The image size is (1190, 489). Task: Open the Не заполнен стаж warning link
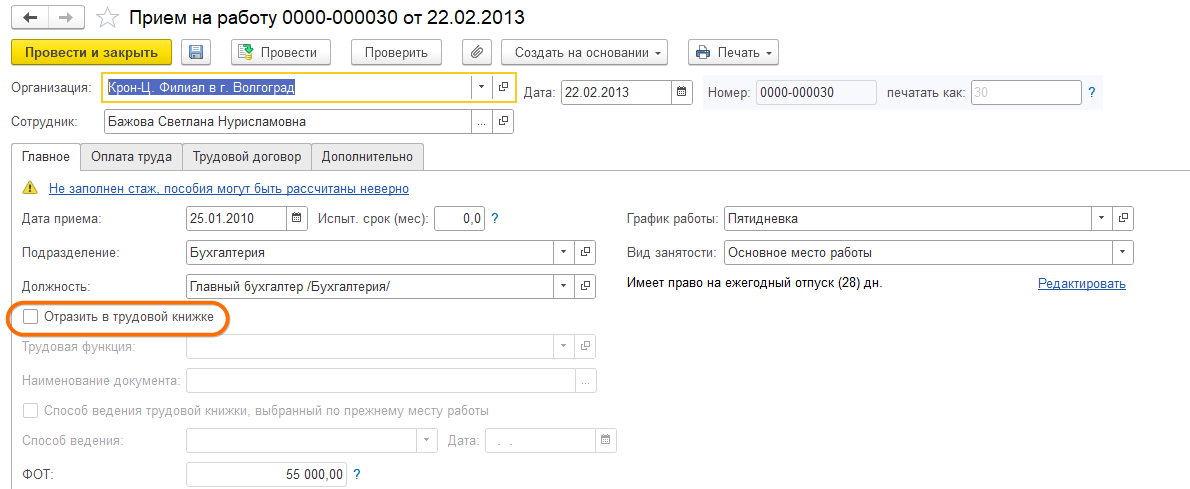[x=228, y=188]
